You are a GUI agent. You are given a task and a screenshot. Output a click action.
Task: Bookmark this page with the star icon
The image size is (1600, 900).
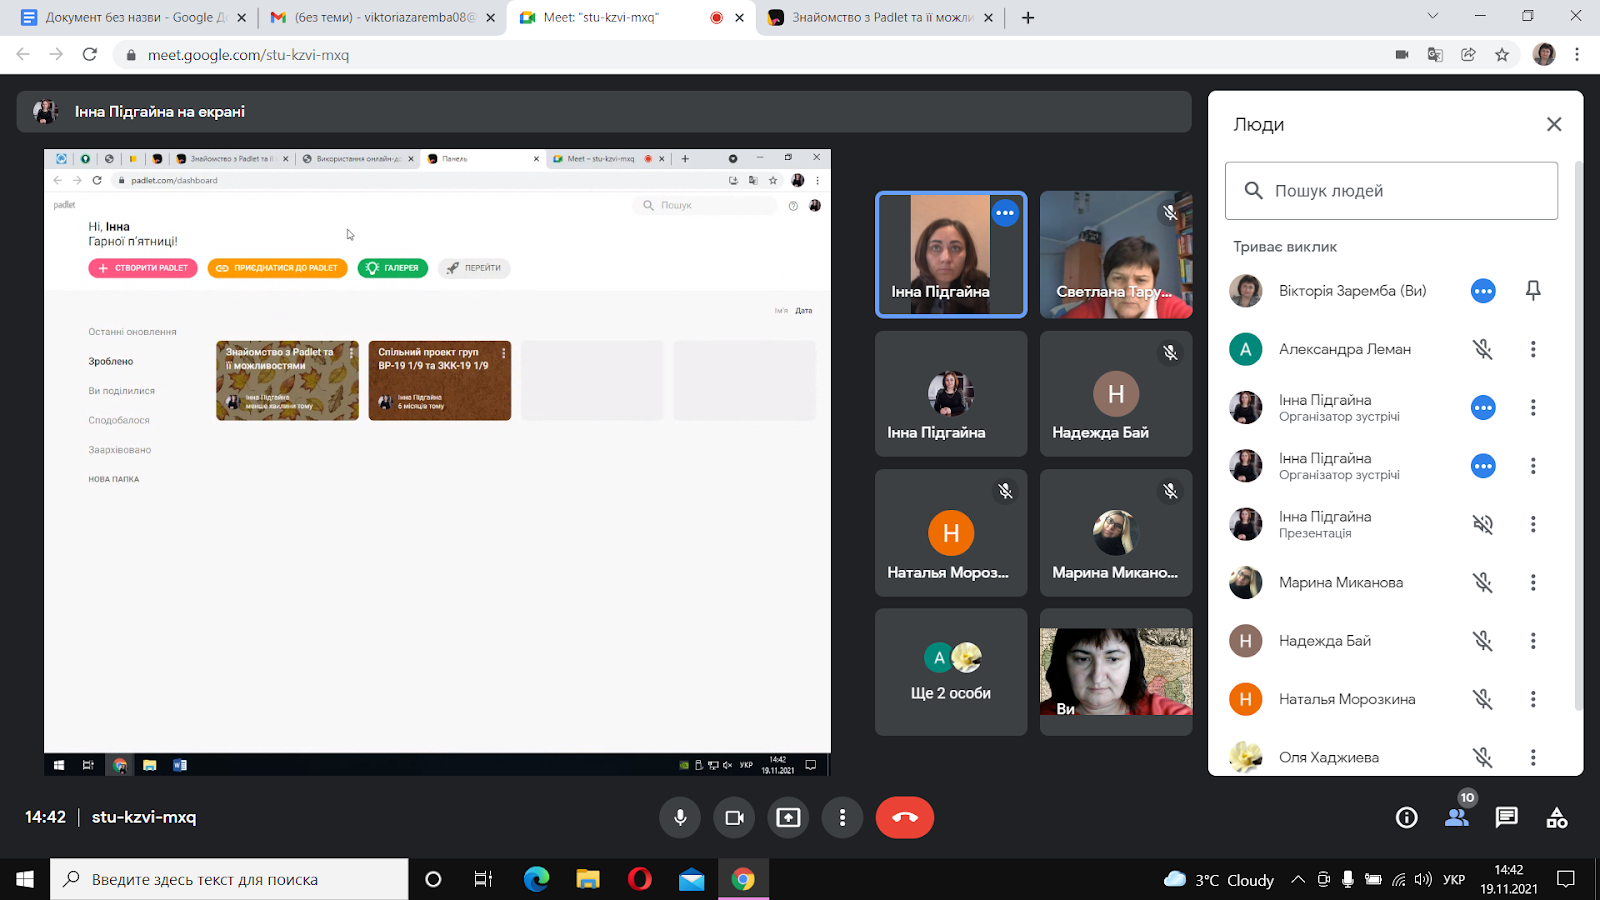pos(1501,55)
